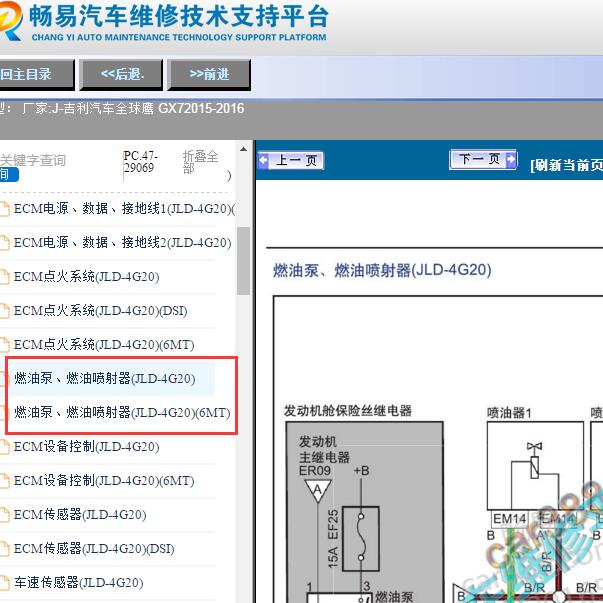Open ECM设备控制(JLD-4G20) without 6MT
This screenshot has width=603, height=603.
tap(87, 446)
